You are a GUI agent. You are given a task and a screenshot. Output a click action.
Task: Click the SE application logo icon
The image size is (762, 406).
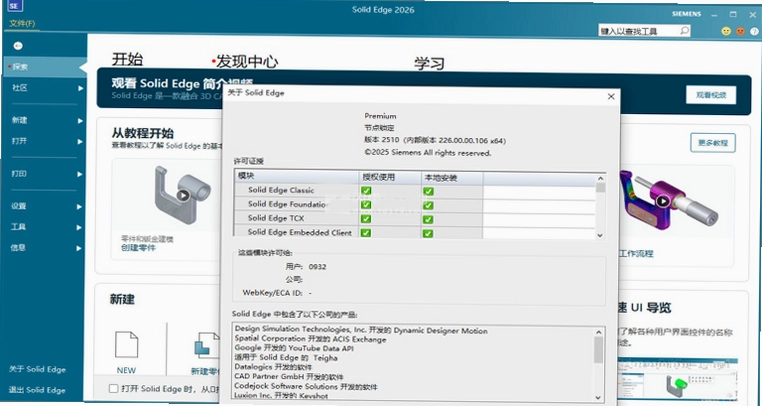pos(14,6)
